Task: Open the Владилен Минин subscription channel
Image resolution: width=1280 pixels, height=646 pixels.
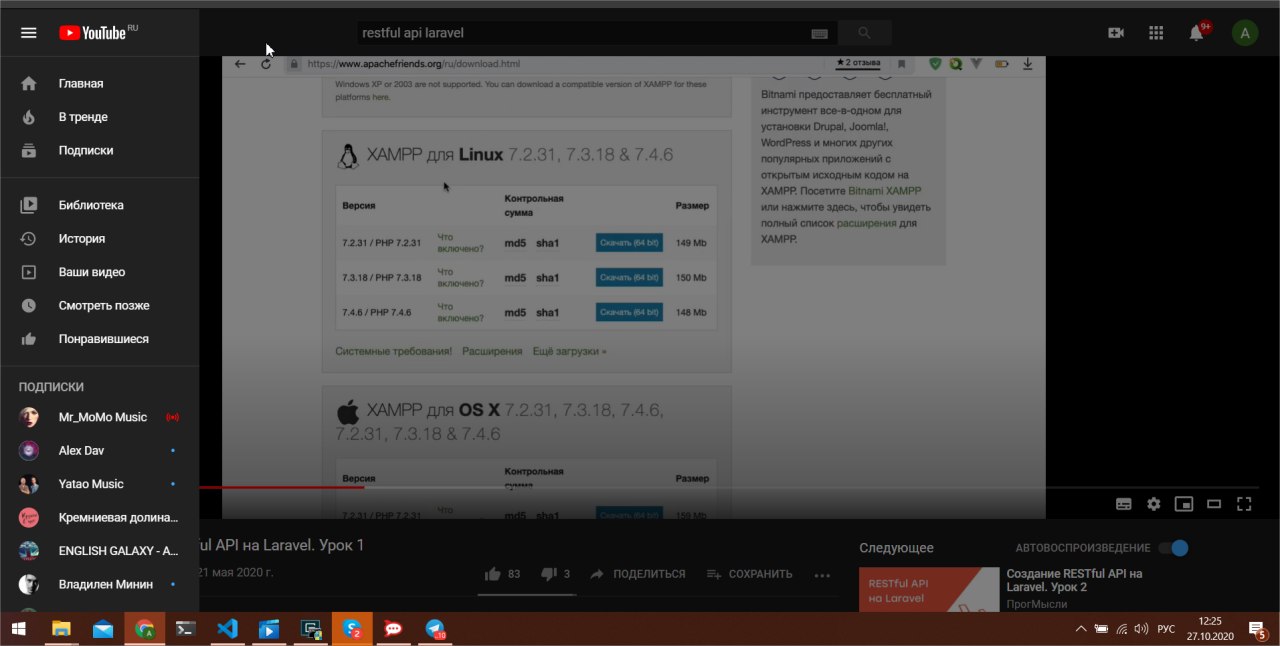Action: pyautogui.click(x=99, y=584)
